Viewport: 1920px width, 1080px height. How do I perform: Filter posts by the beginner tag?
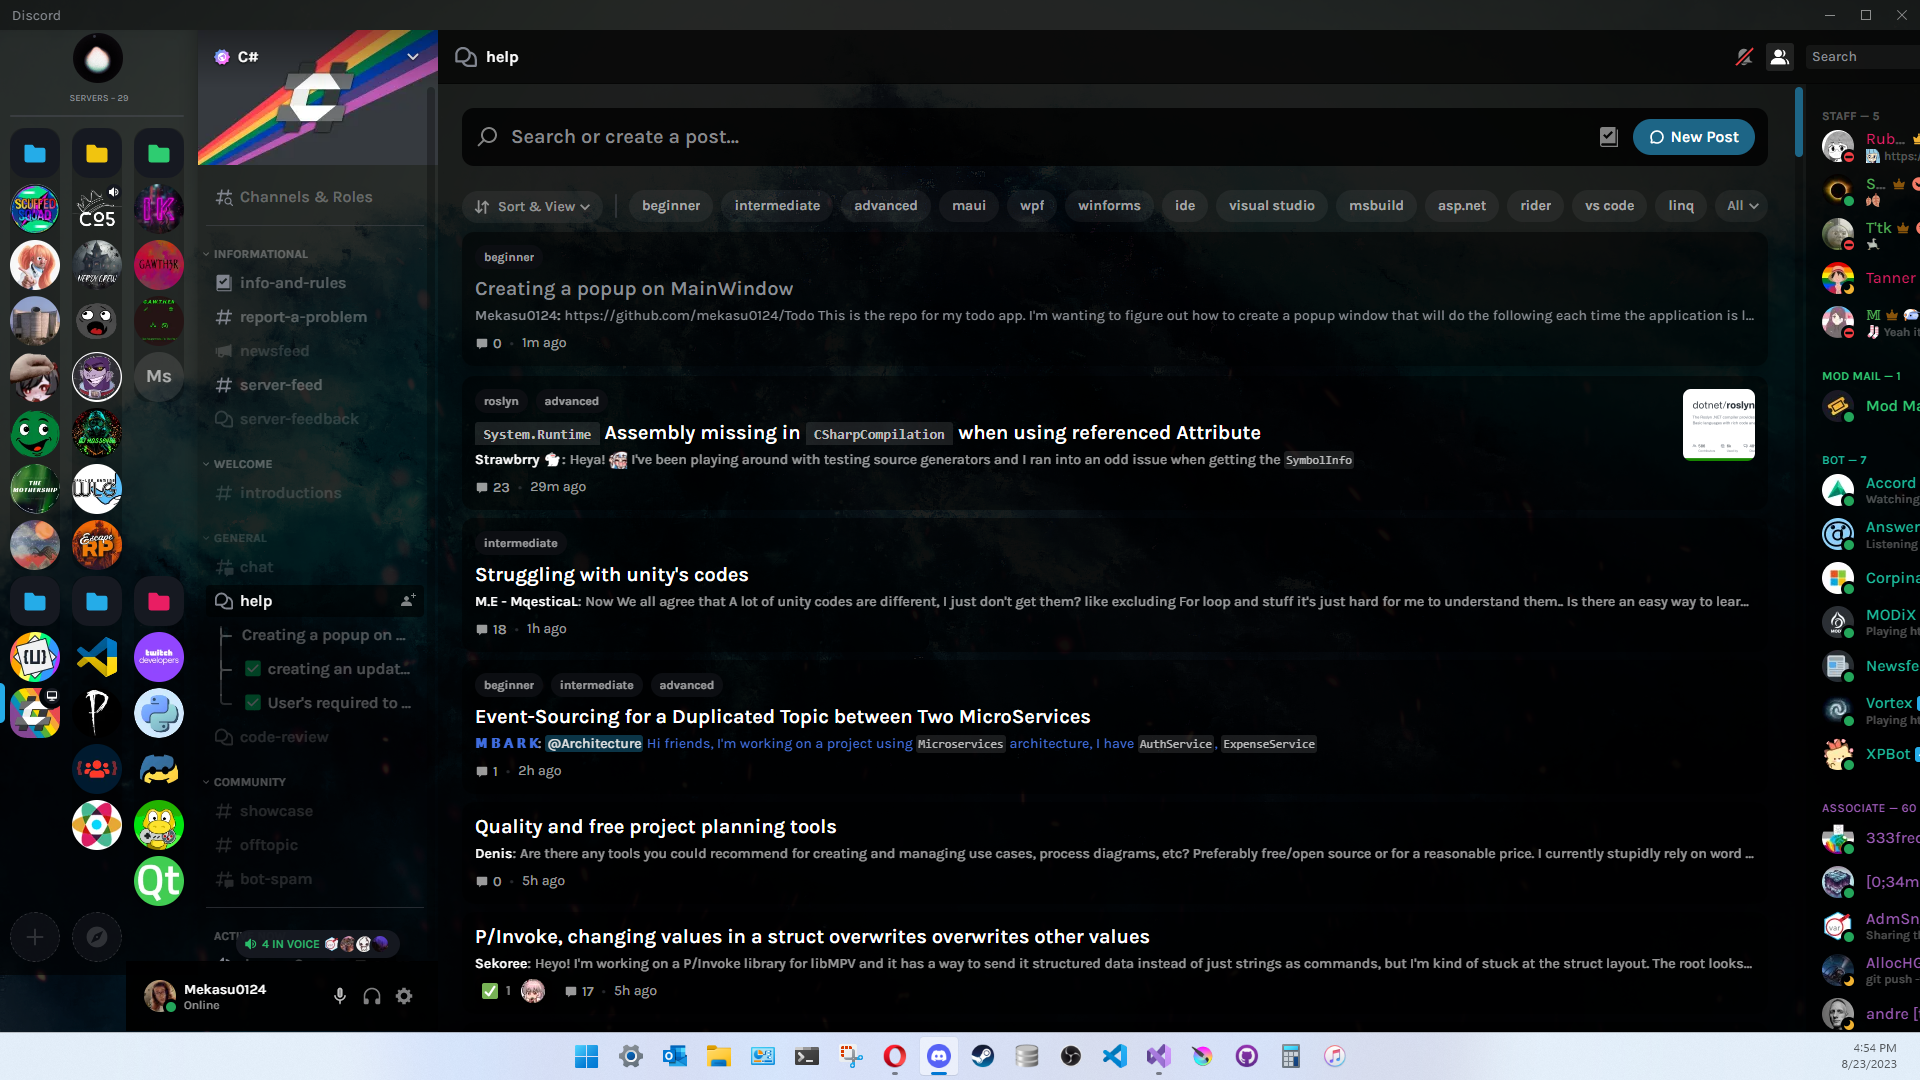[670, 206]
